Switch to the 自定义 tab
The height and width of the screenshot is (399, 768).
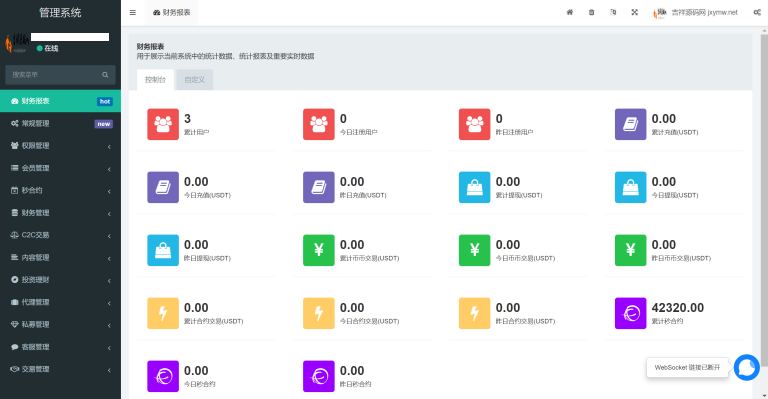click(194, 80)
